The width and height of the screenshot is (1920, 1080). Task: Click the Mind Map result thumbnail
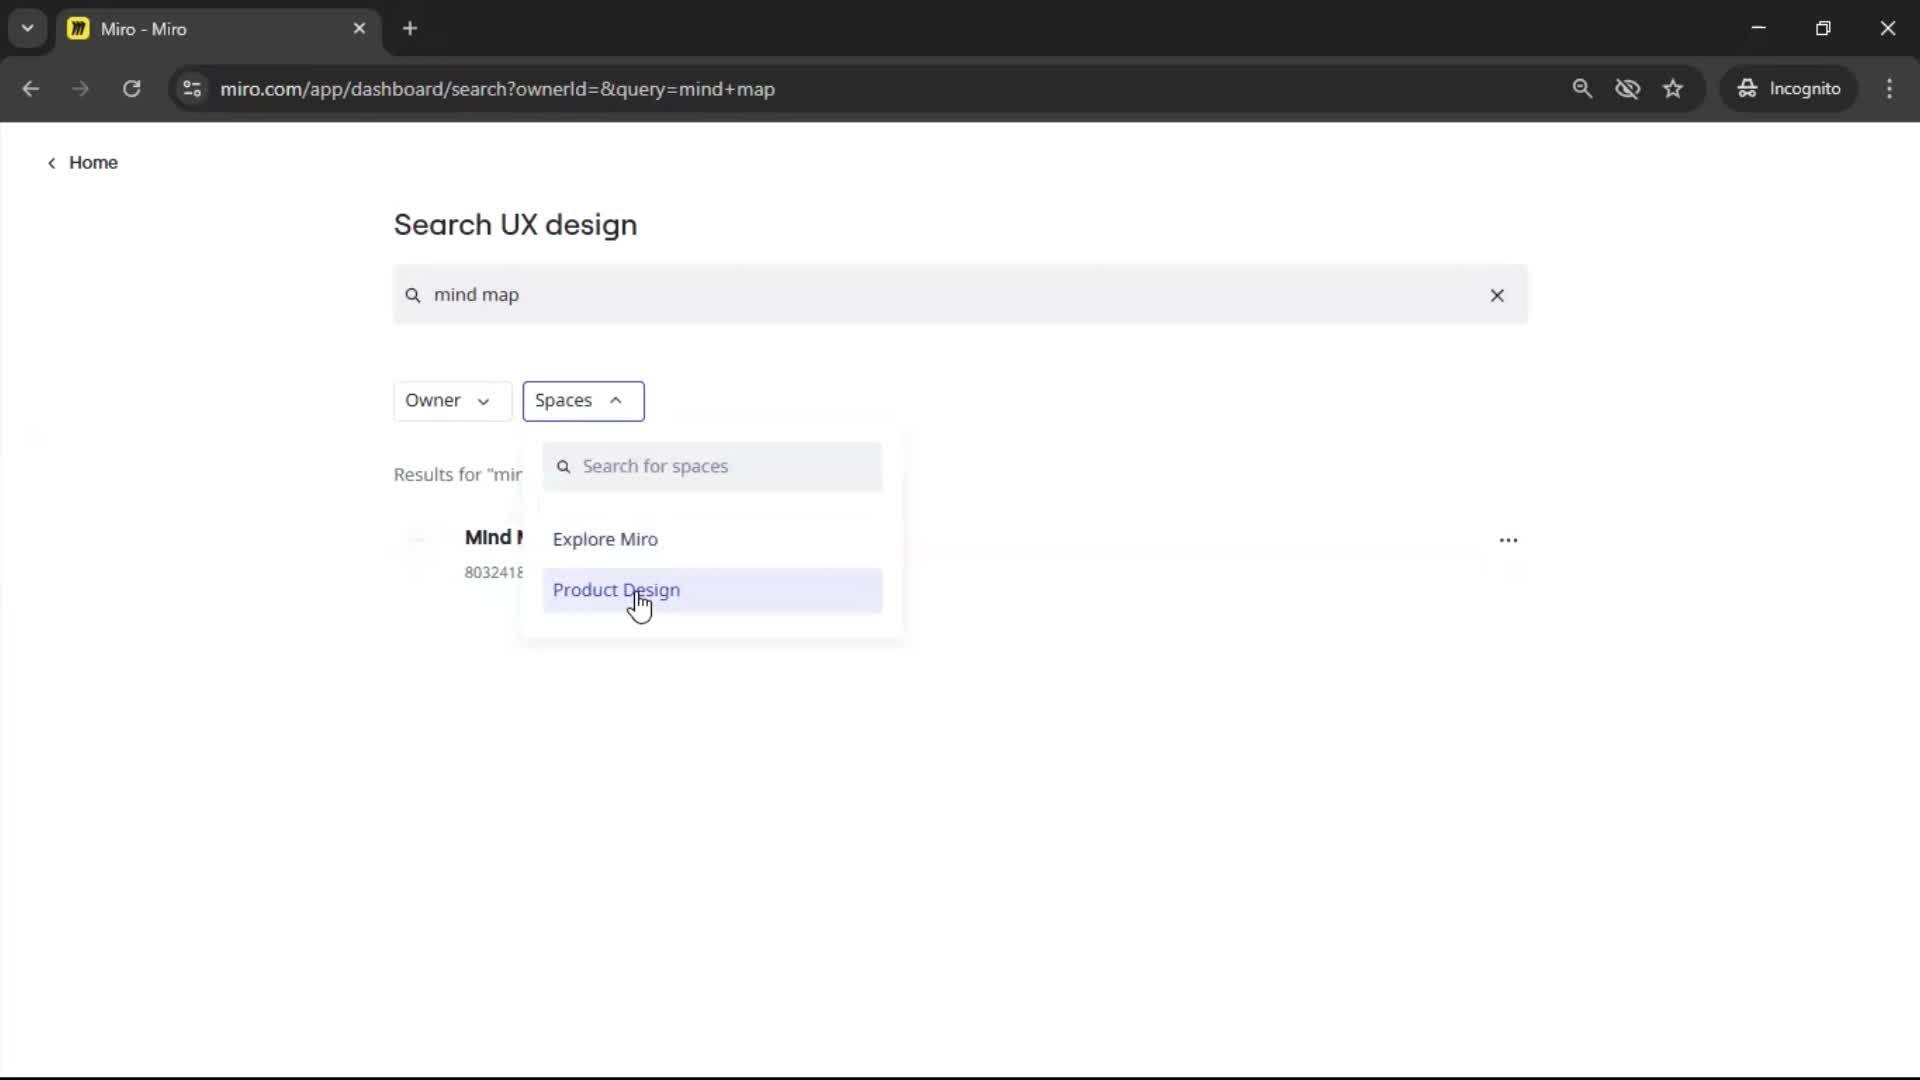coord(418,541)
